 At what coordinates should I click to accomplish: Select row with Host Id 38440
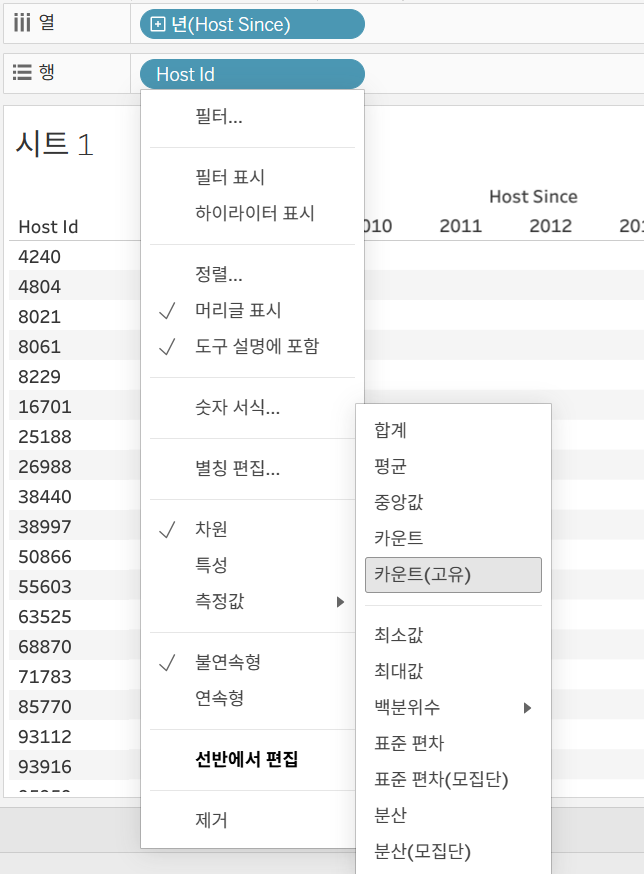click(x=45, y=497)
